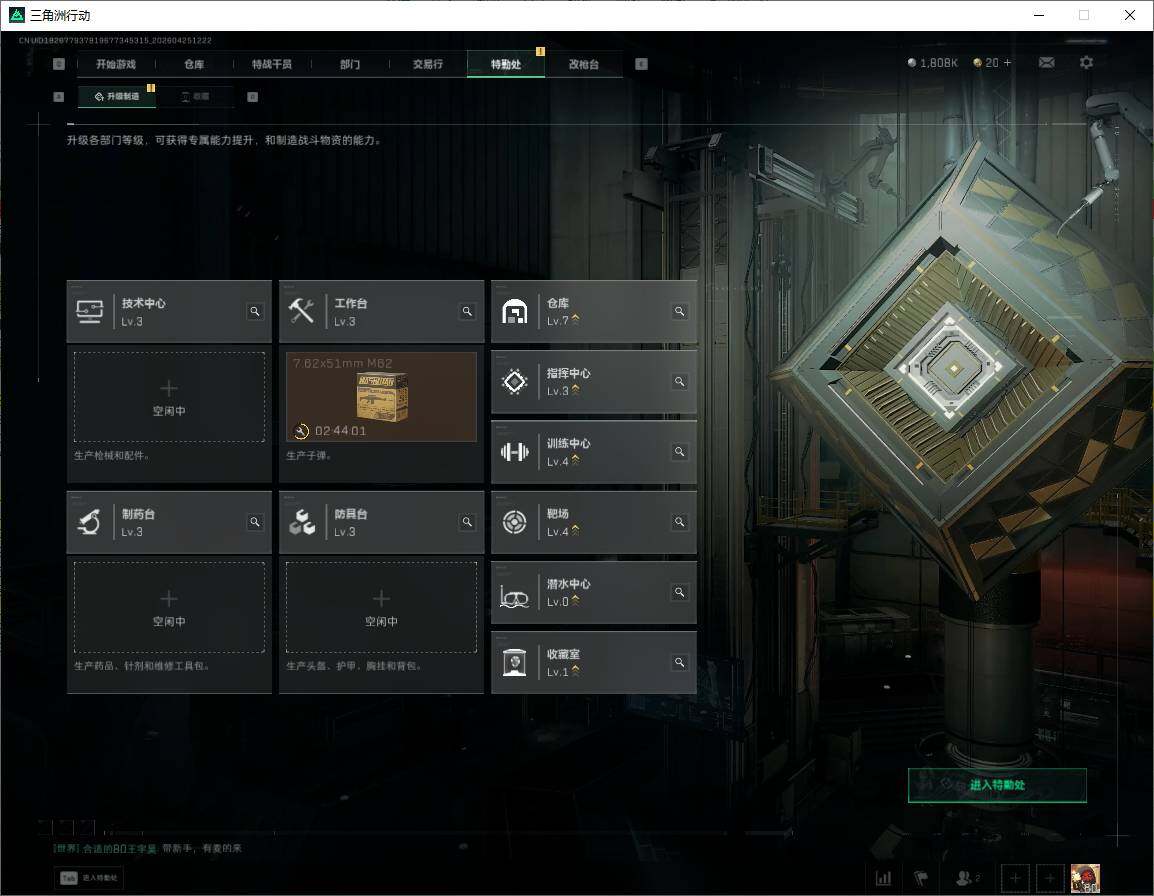The width and height of the screenshot is (1154, 896).
Task: Open the 制药台 microscope icon
Action: (90, 522)
